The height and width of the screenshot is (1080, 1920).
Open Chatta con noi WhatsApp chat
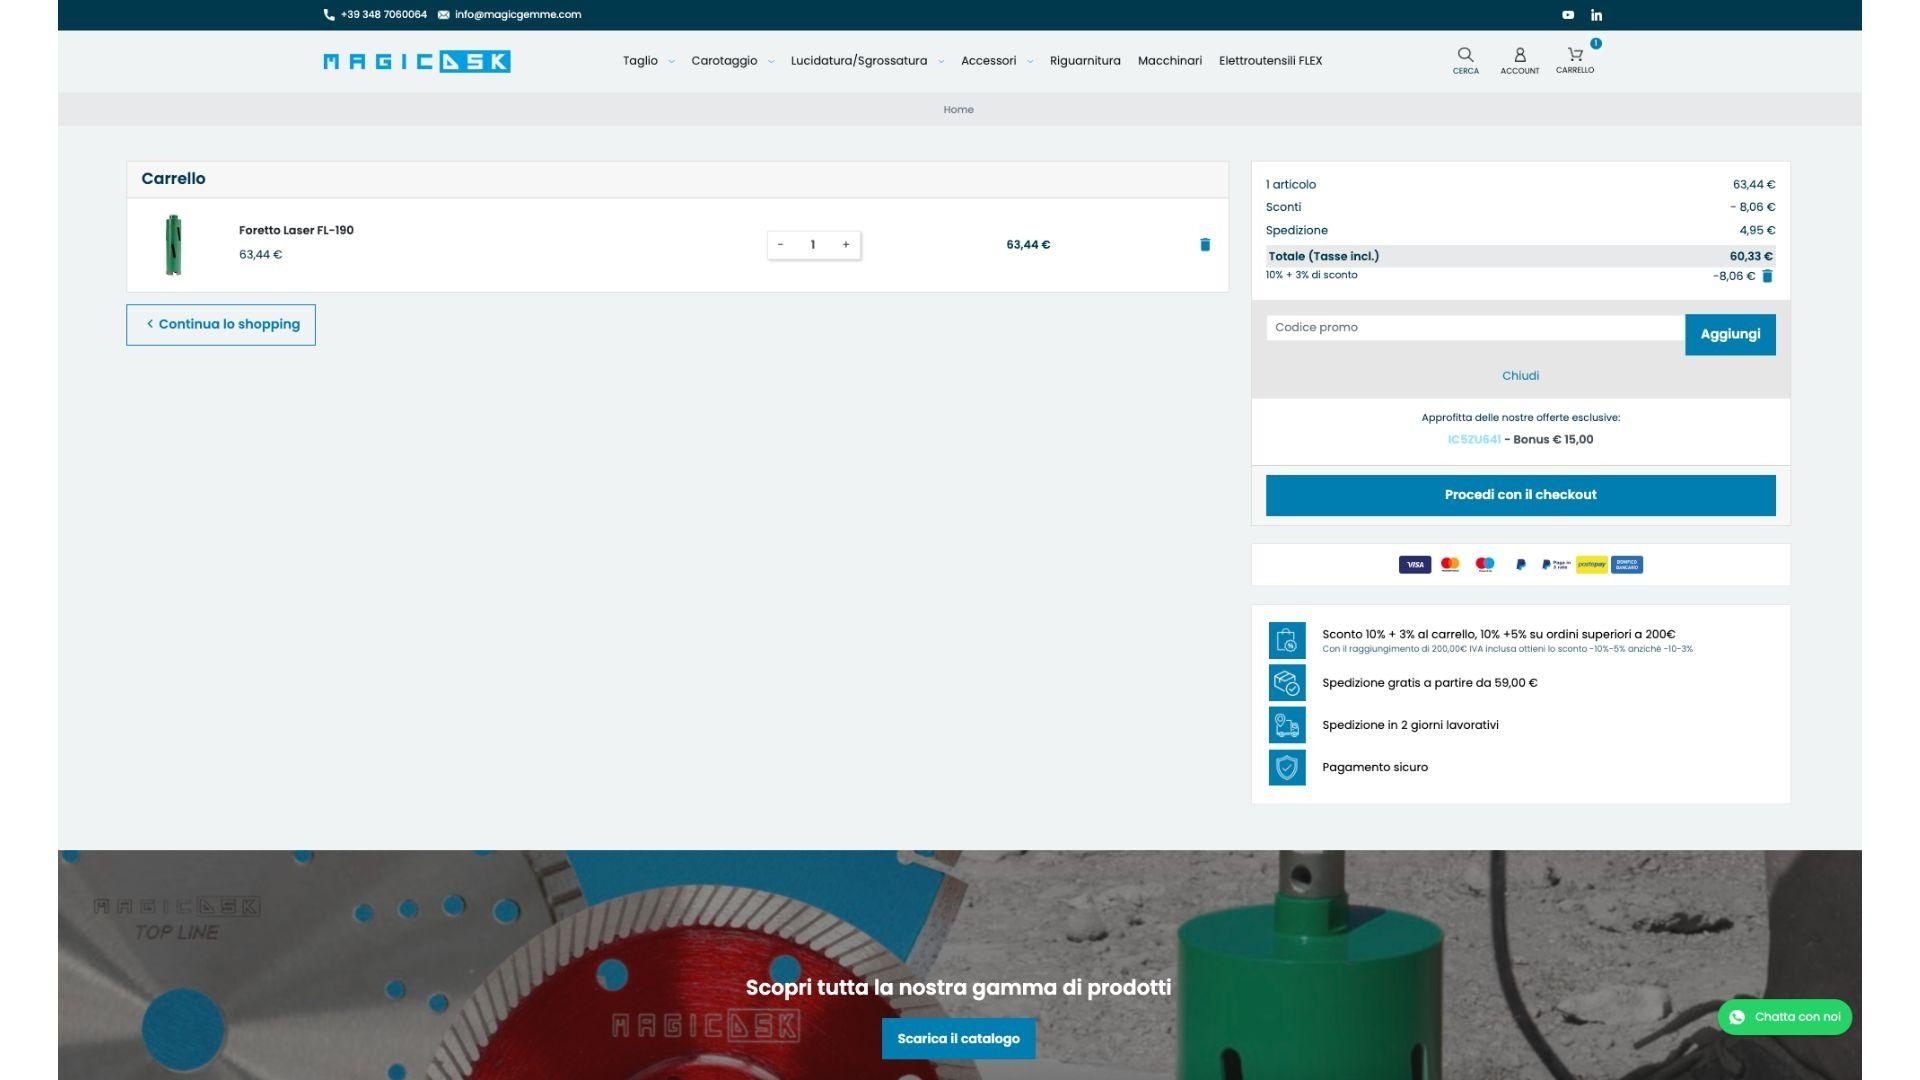(x=1785, y=1018)
